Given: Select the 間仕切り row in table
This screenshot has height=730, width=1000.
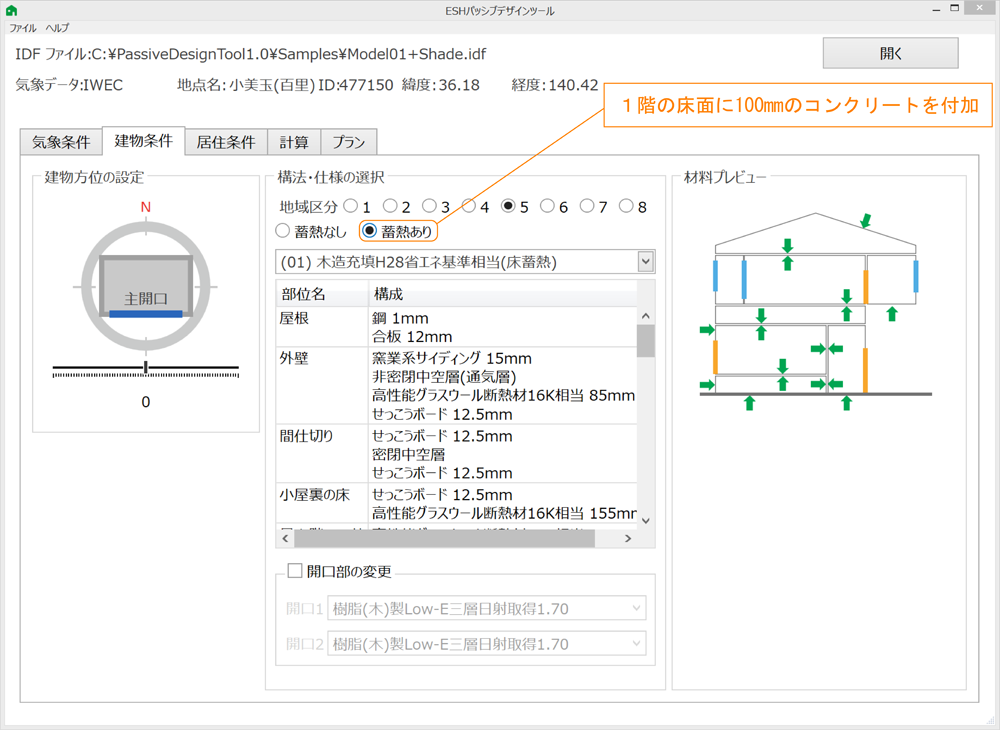Looking at the screenshot, I should tap(457, 454).
